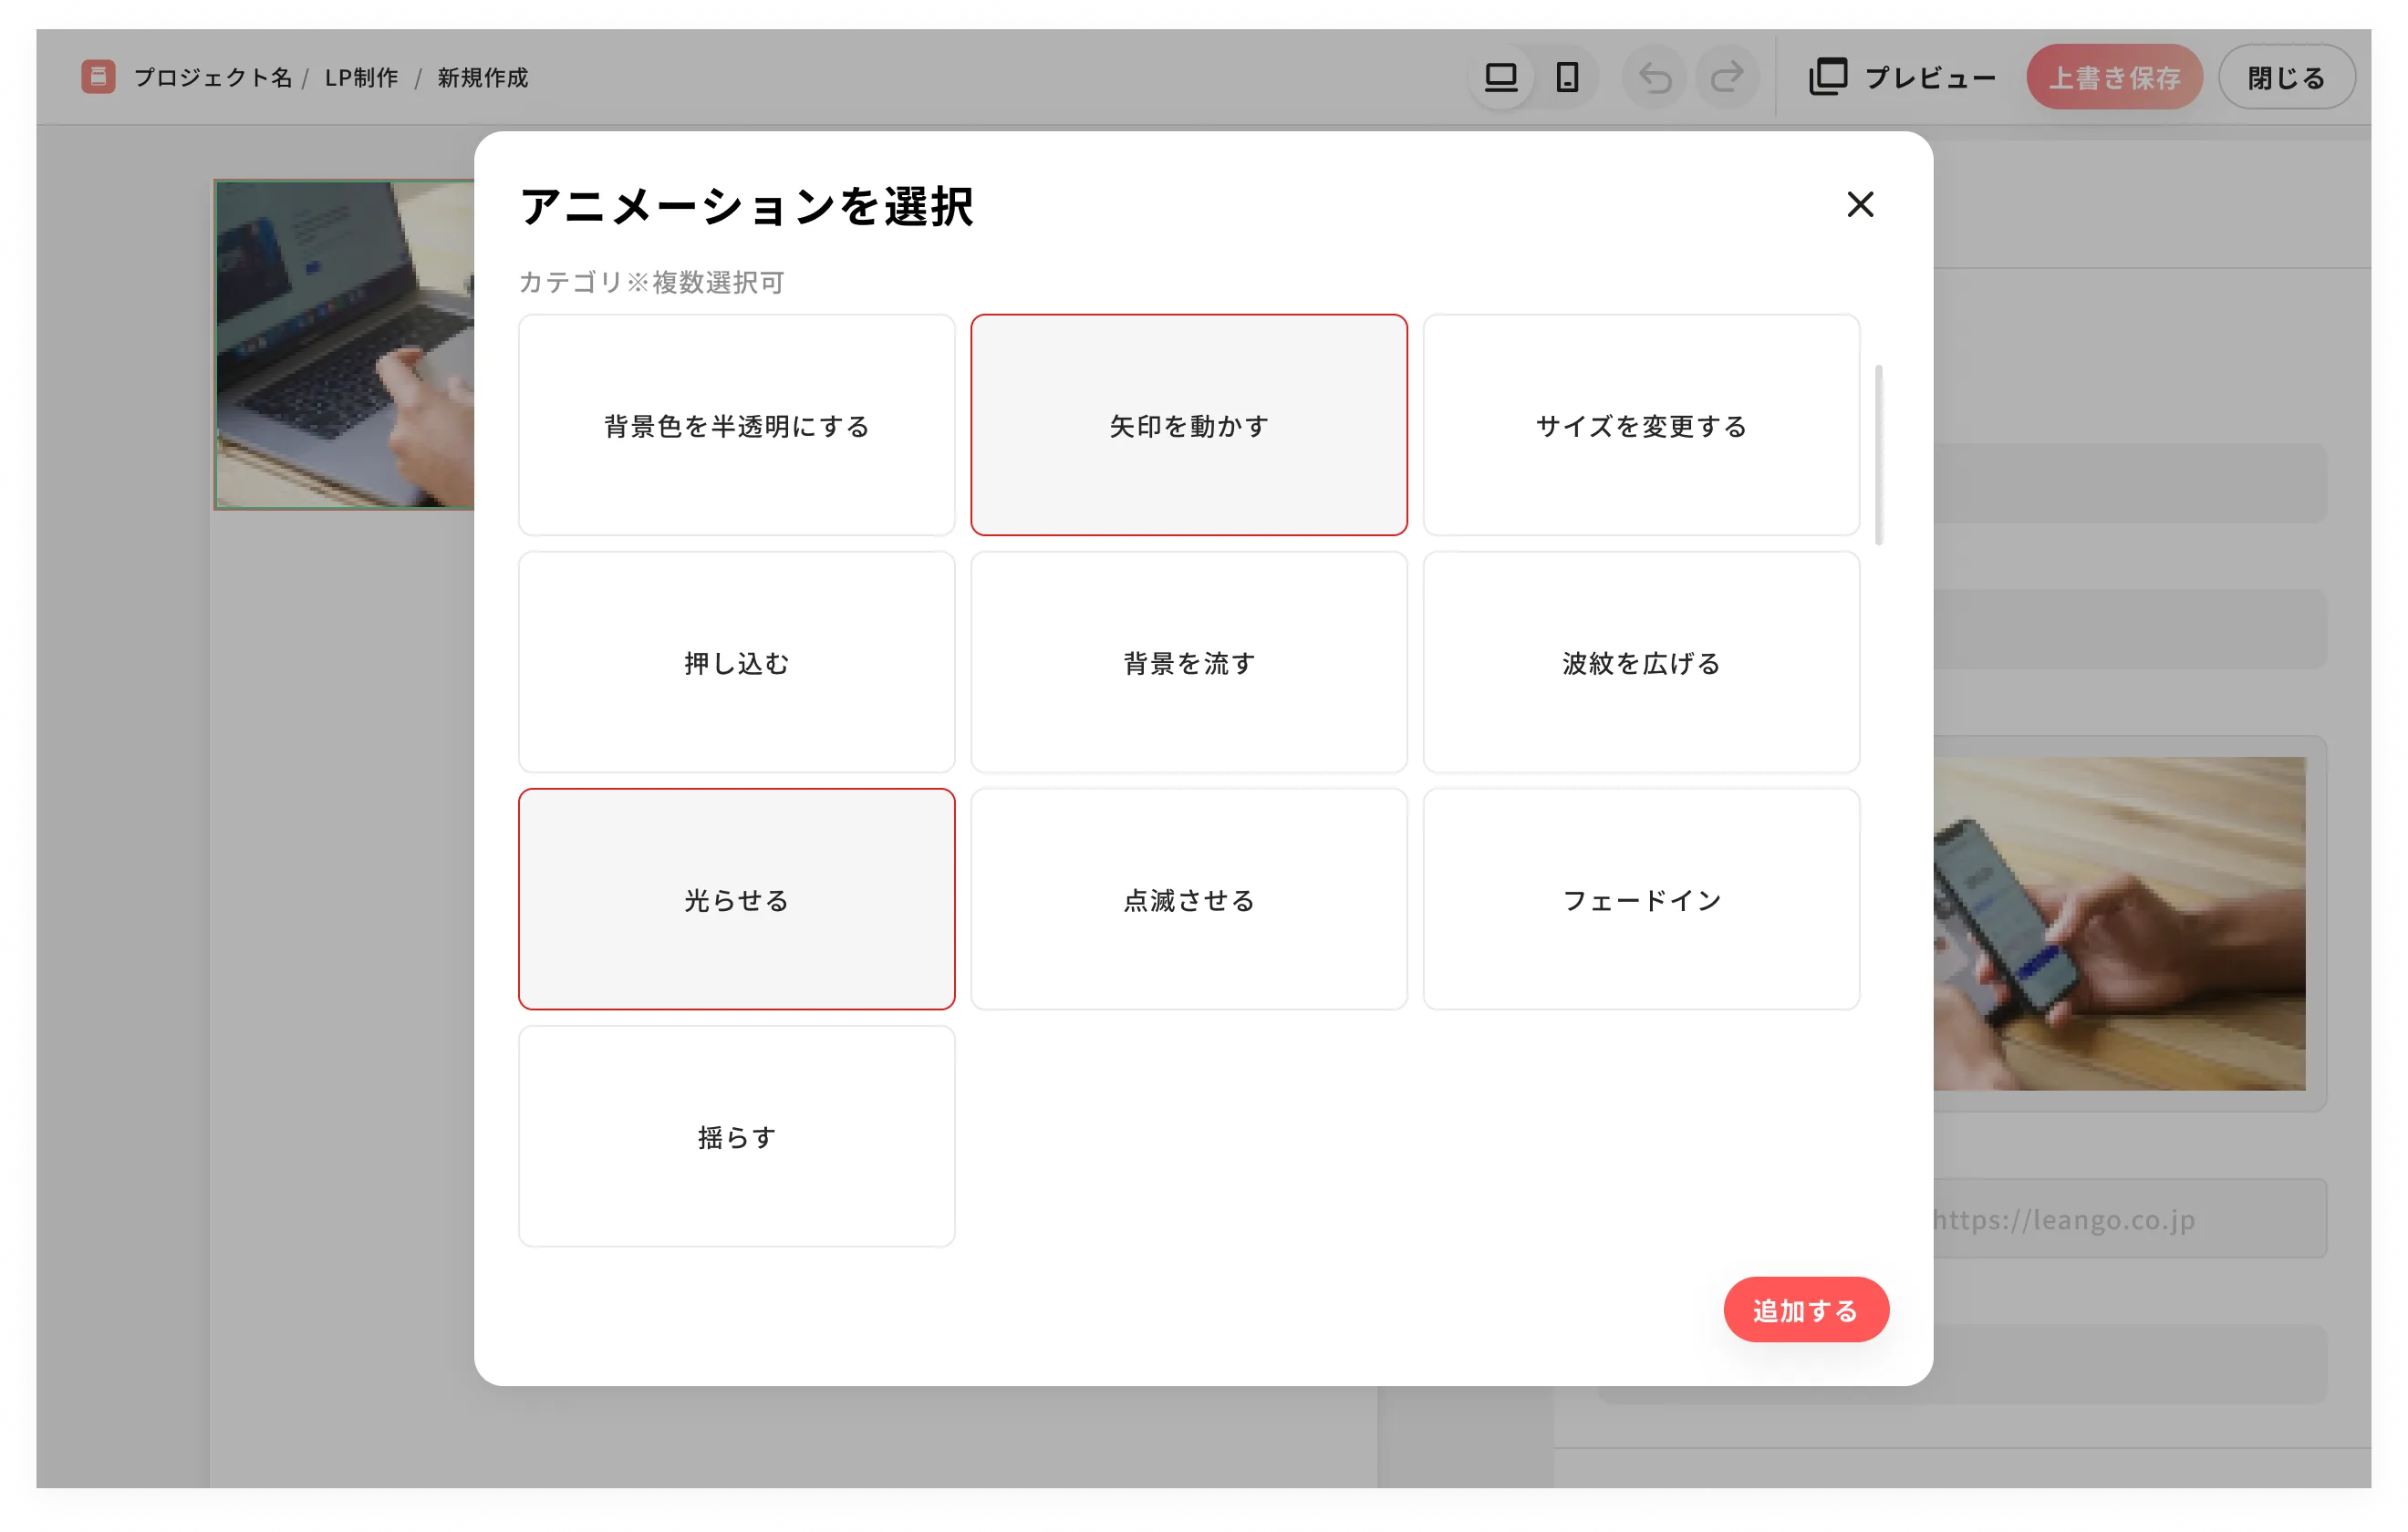Viewport: 2408px width, 1532px height.
Task: Save changes with 上書き保存
Action: (2114, 77)
